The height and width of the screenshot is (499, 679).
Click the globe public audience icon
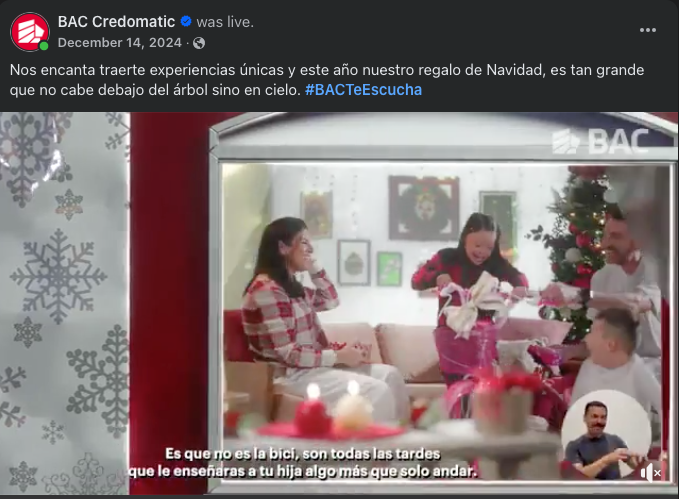point(199,43)
